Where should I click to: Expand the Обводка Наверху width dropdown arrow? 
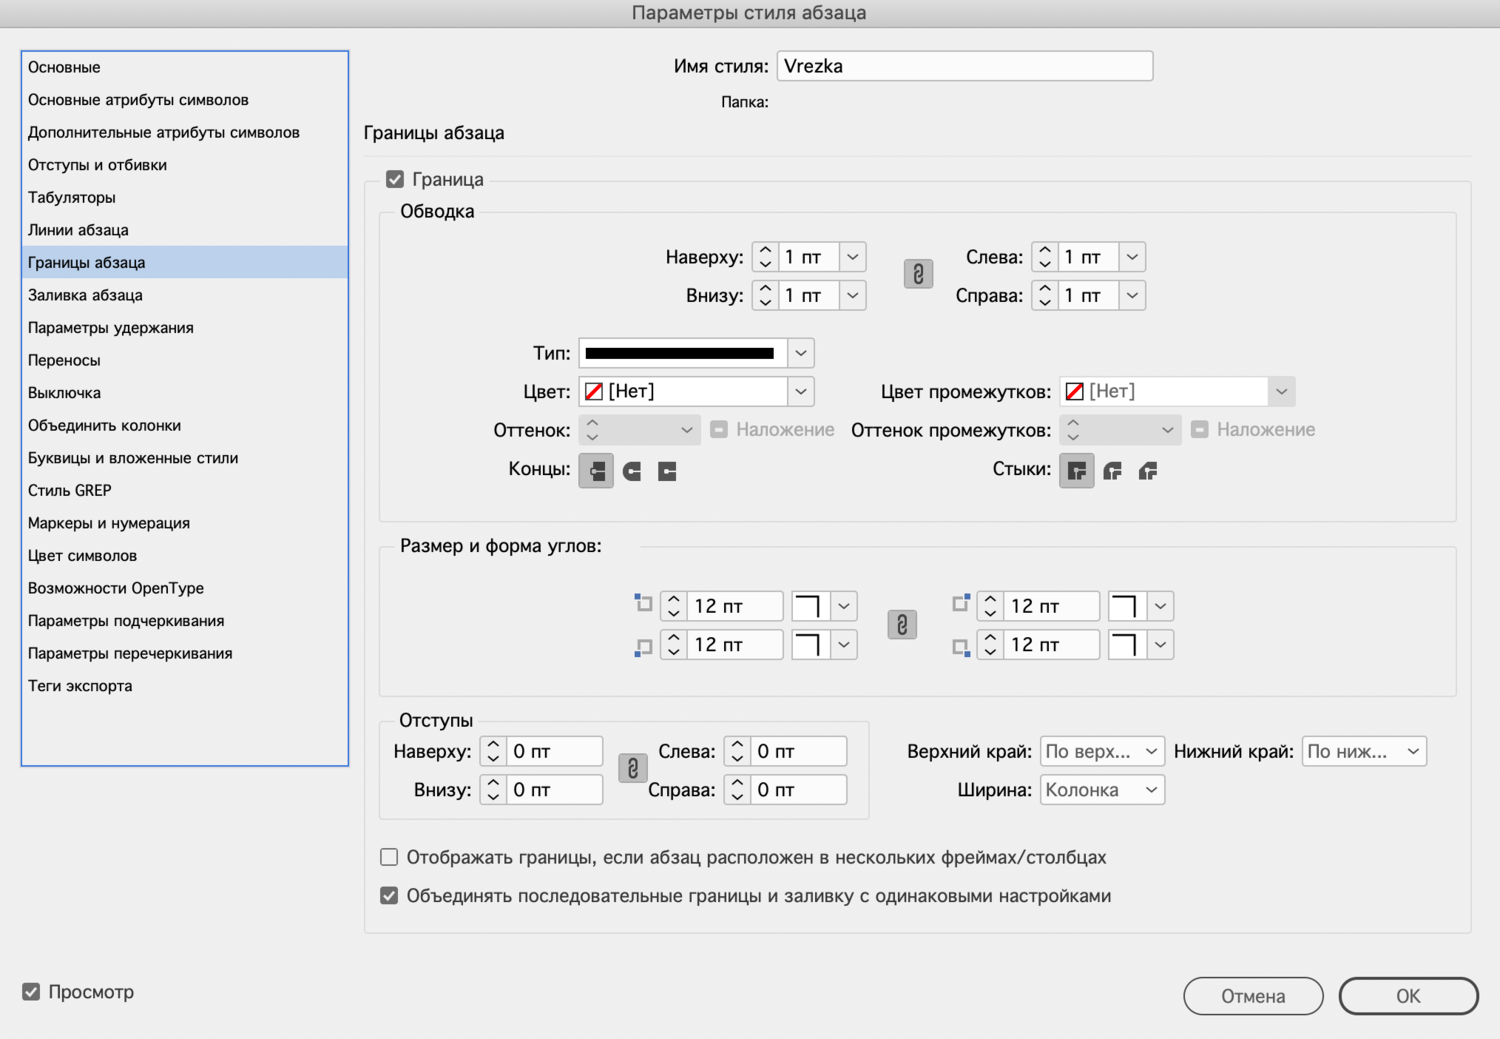(x=852, y=257)
